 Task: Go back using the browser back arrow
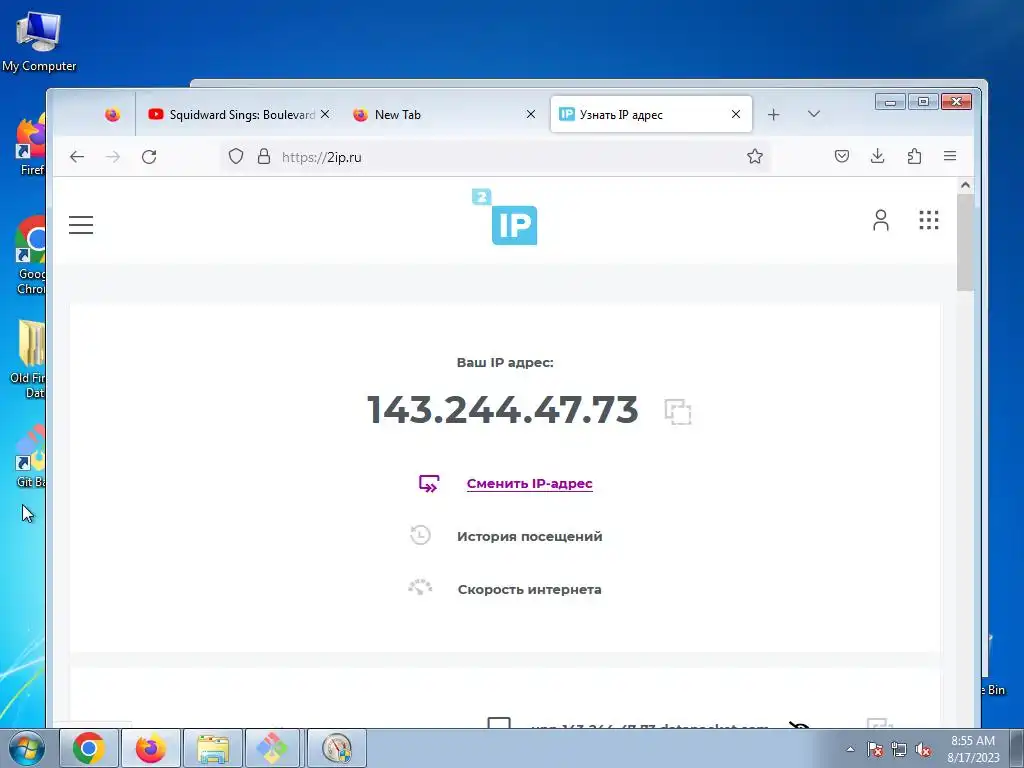coord(77,157)
